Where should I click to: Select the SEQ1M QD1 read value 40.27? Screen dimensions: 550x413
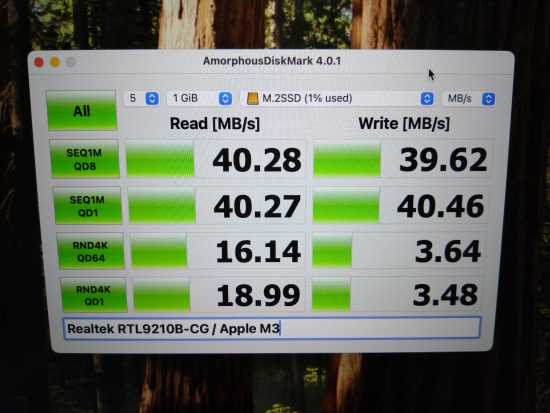(257, 206)
